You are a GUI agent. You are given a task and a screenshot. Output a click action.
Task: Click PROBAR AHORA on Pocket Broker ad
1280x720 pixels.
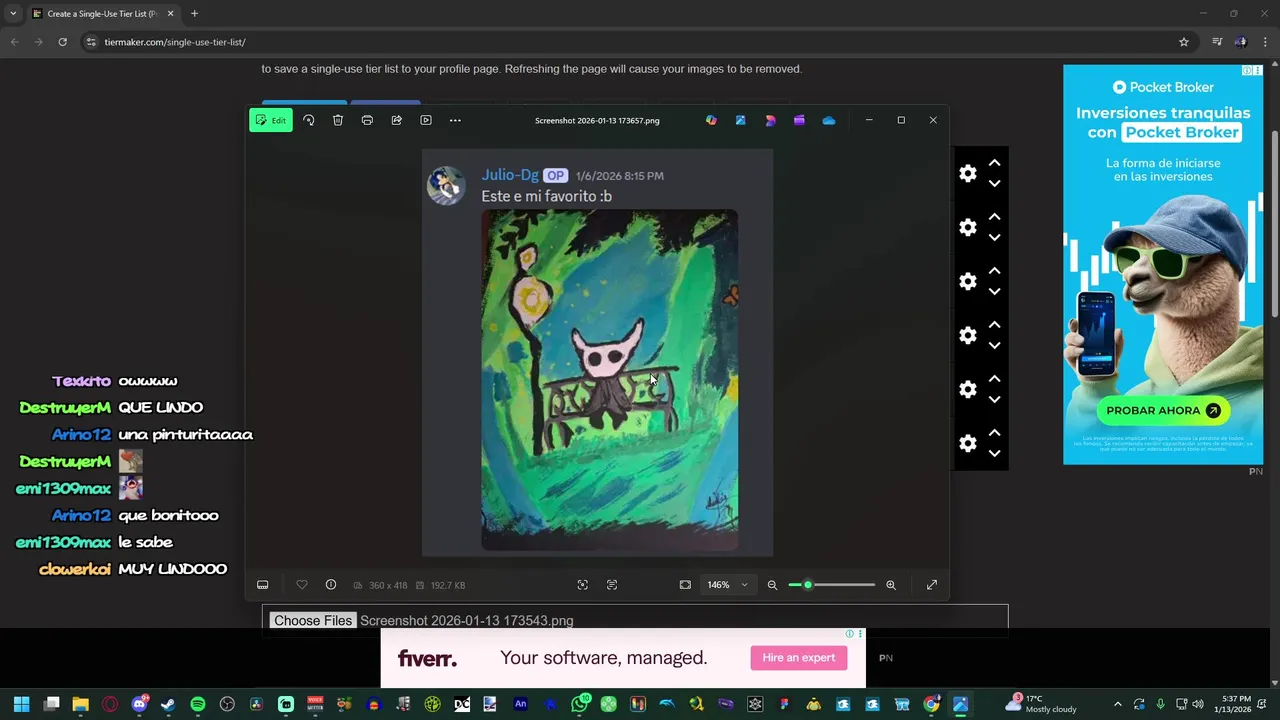[x=1162, y=410]
